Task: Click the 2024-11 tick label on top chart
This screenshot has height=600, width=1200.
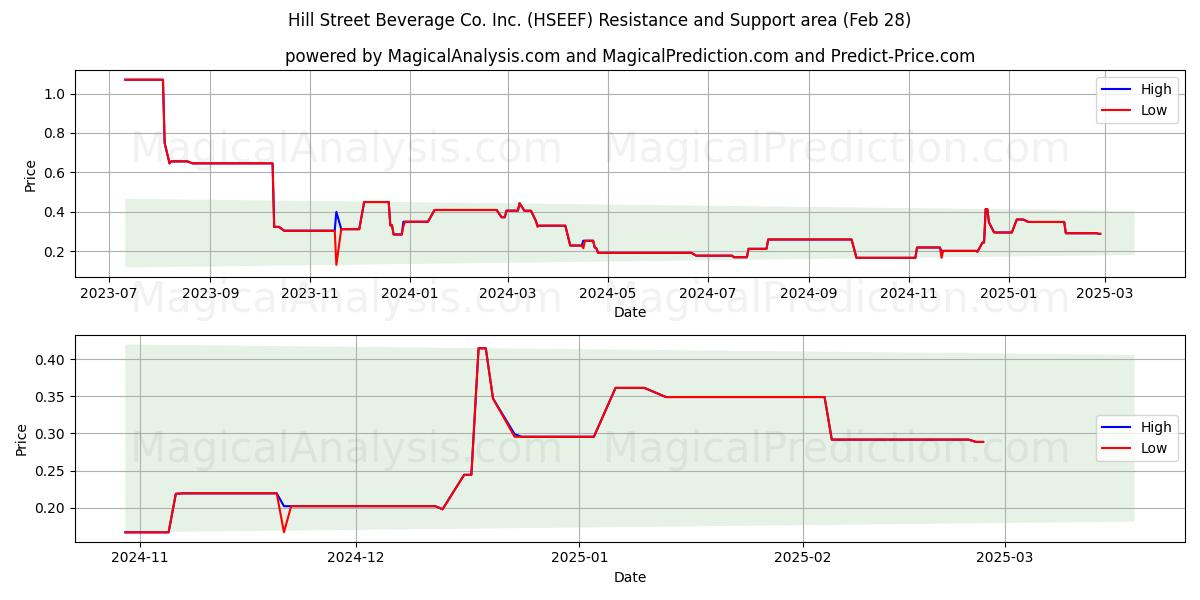Action: [x=908, y=294]
